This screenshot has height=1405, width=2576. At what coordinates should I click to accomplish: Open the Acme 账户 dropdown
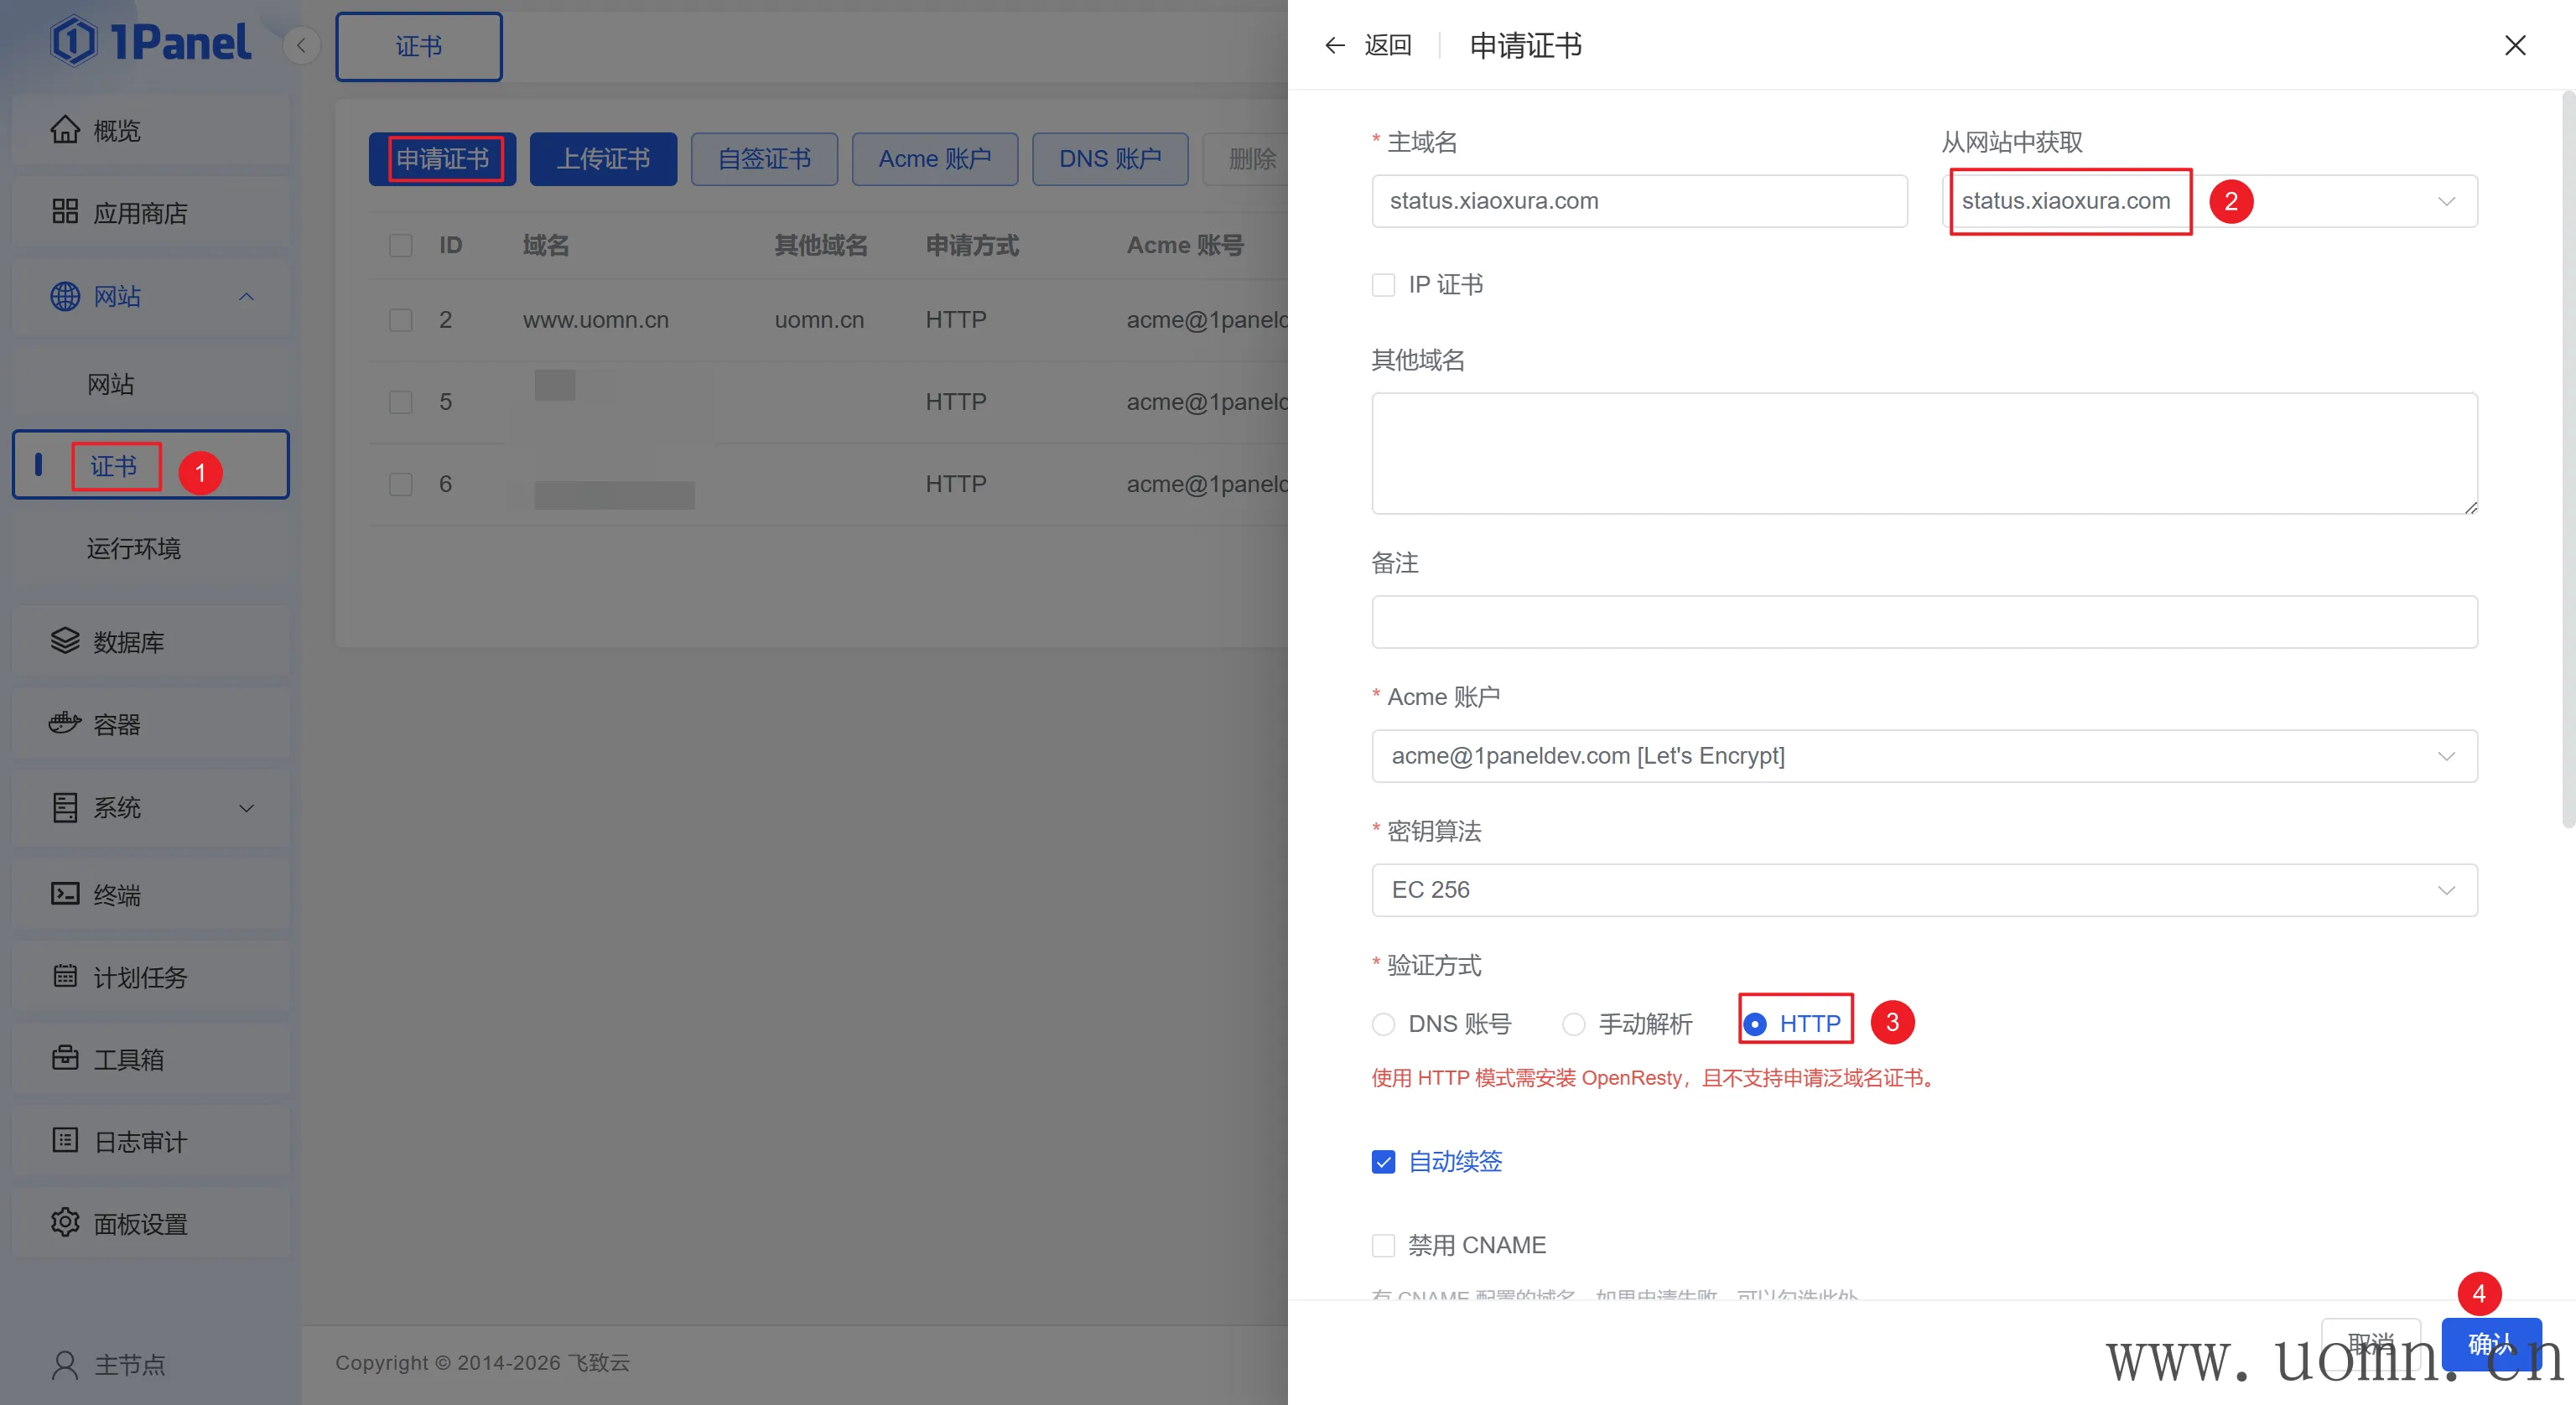(x=1923, y=756)
